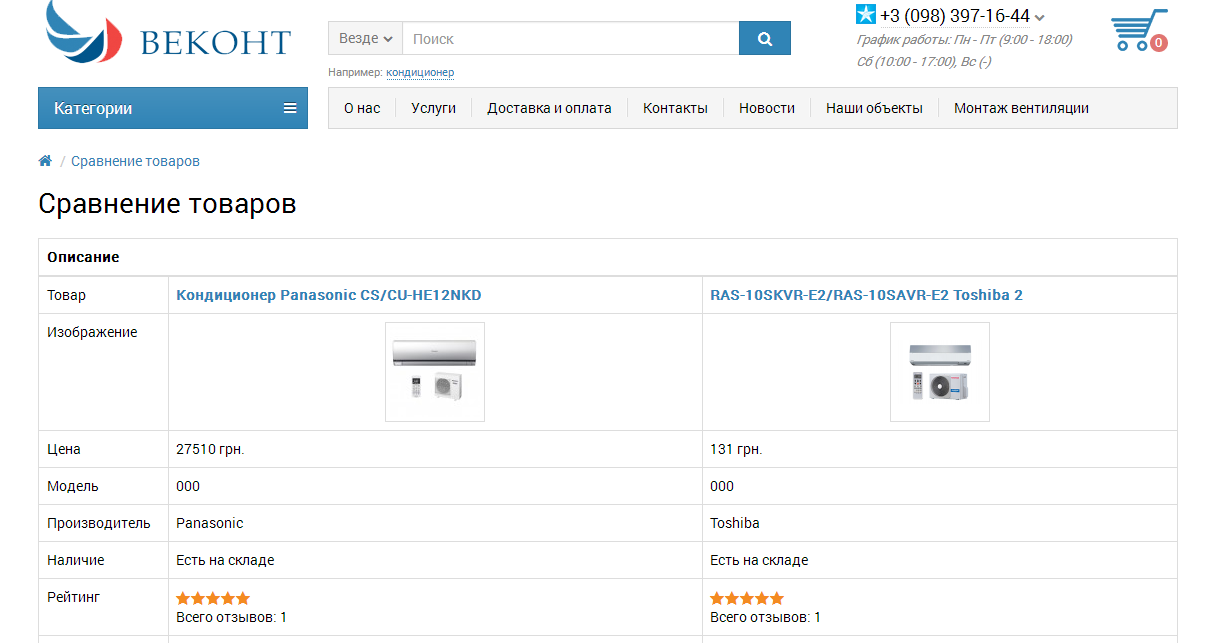Click the Описание table header
This screenshot has width=1230, height=643.
pos(83,257)
